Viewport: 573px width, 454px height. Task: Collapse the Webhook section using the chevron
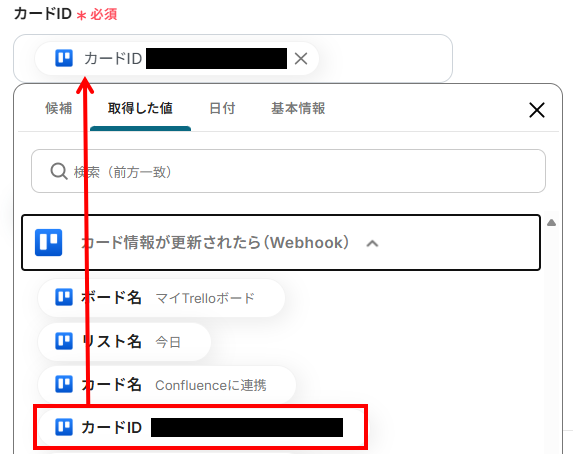click(372, 243)
